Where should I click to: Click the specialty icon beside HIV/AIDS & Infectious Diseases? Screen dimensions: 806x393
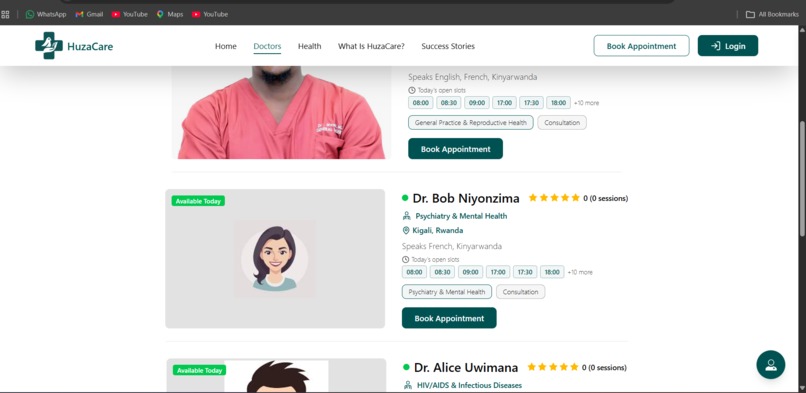[x=408, y=385]
